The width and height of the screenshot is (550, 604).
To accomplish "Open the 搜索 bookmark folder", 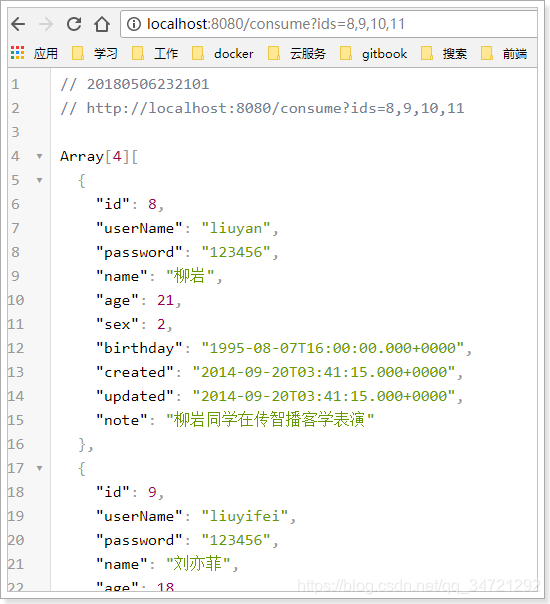I will coord(444,53).
